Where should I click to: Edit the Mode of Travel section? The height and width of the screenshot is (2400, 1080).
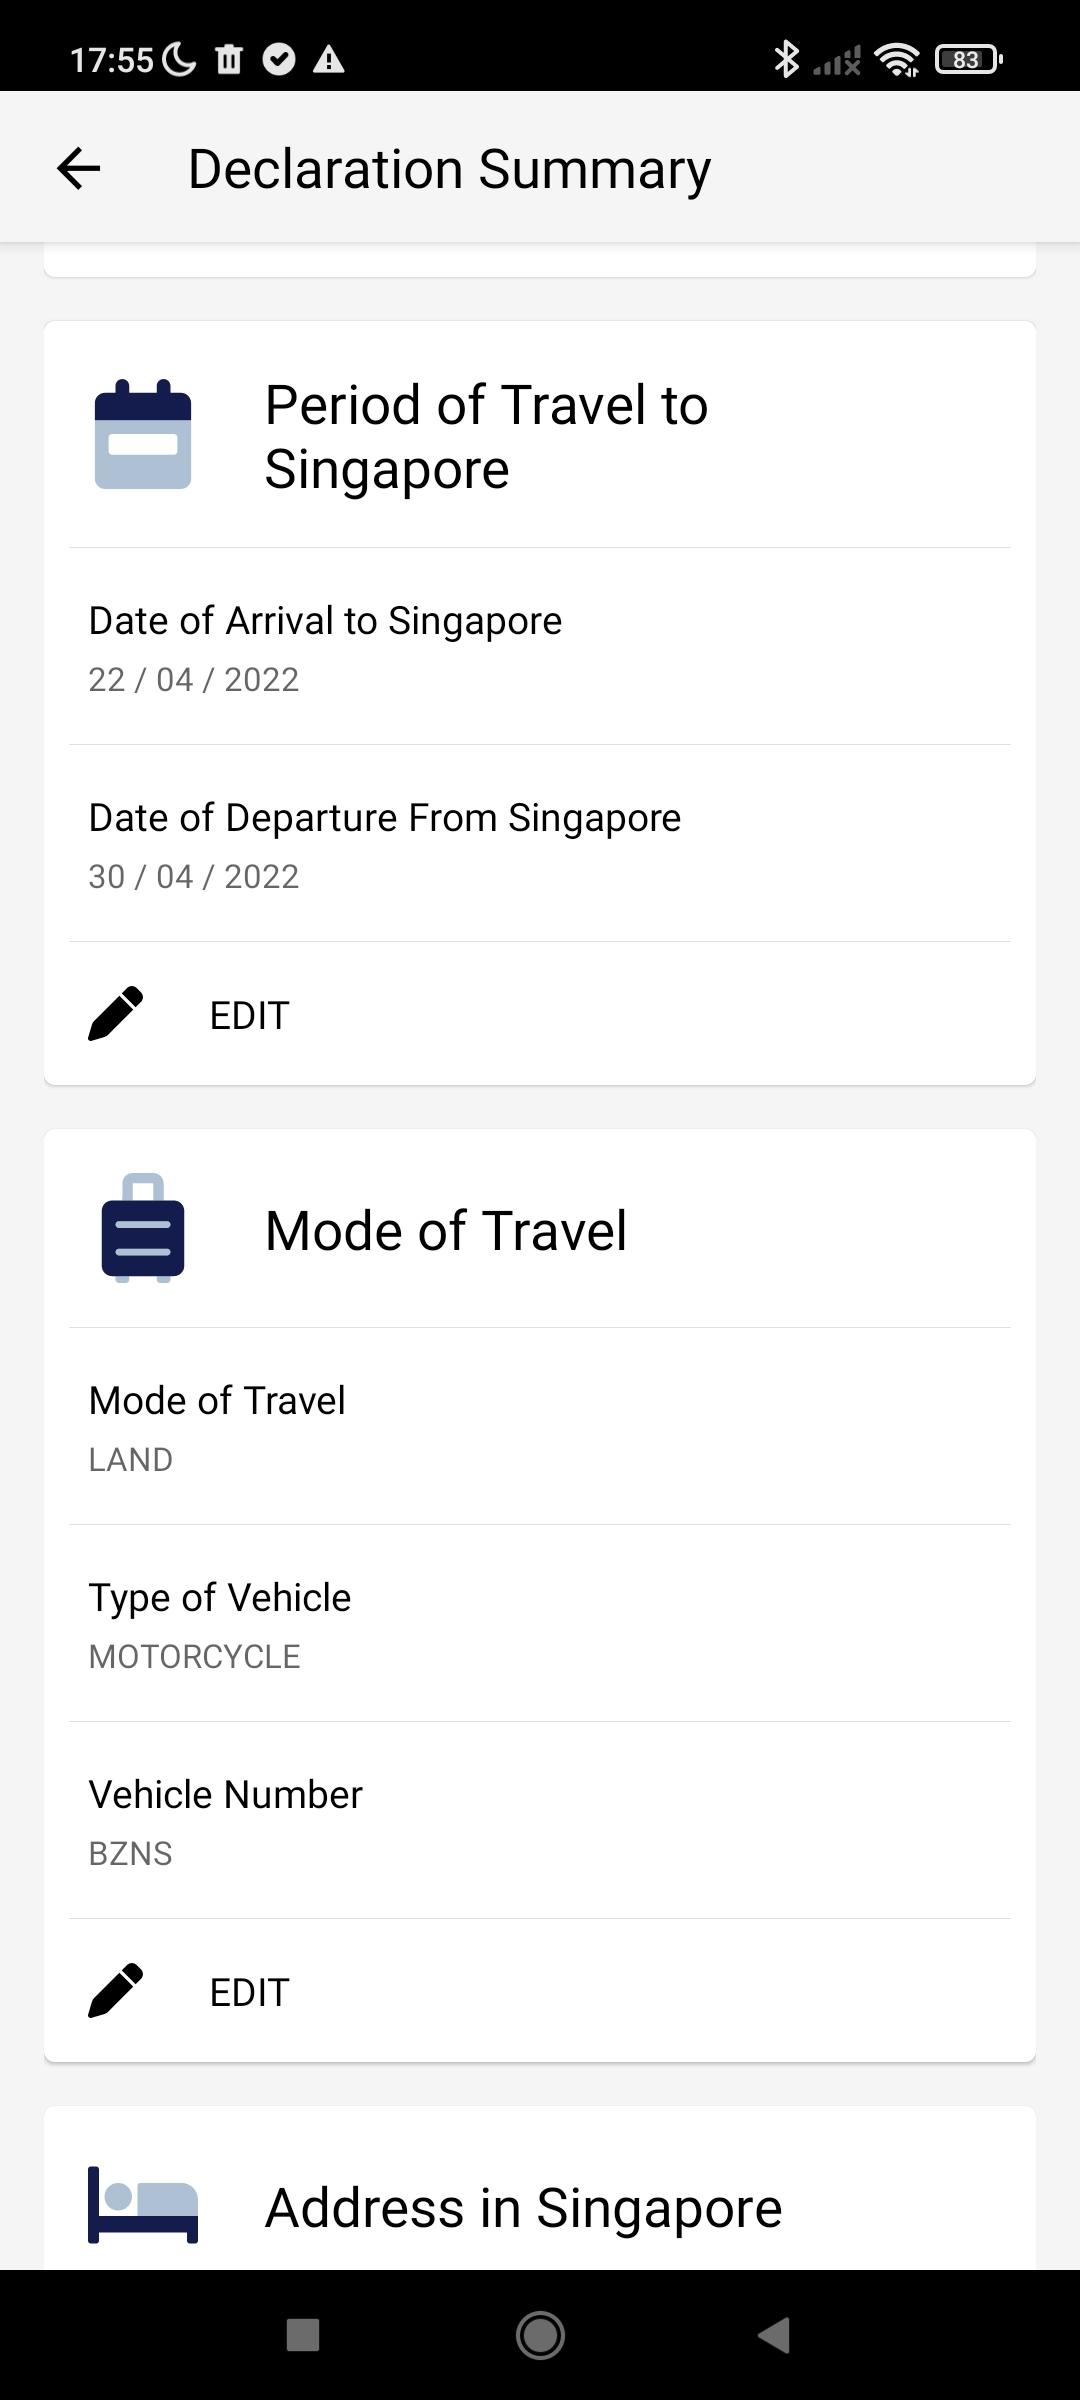249,1992
